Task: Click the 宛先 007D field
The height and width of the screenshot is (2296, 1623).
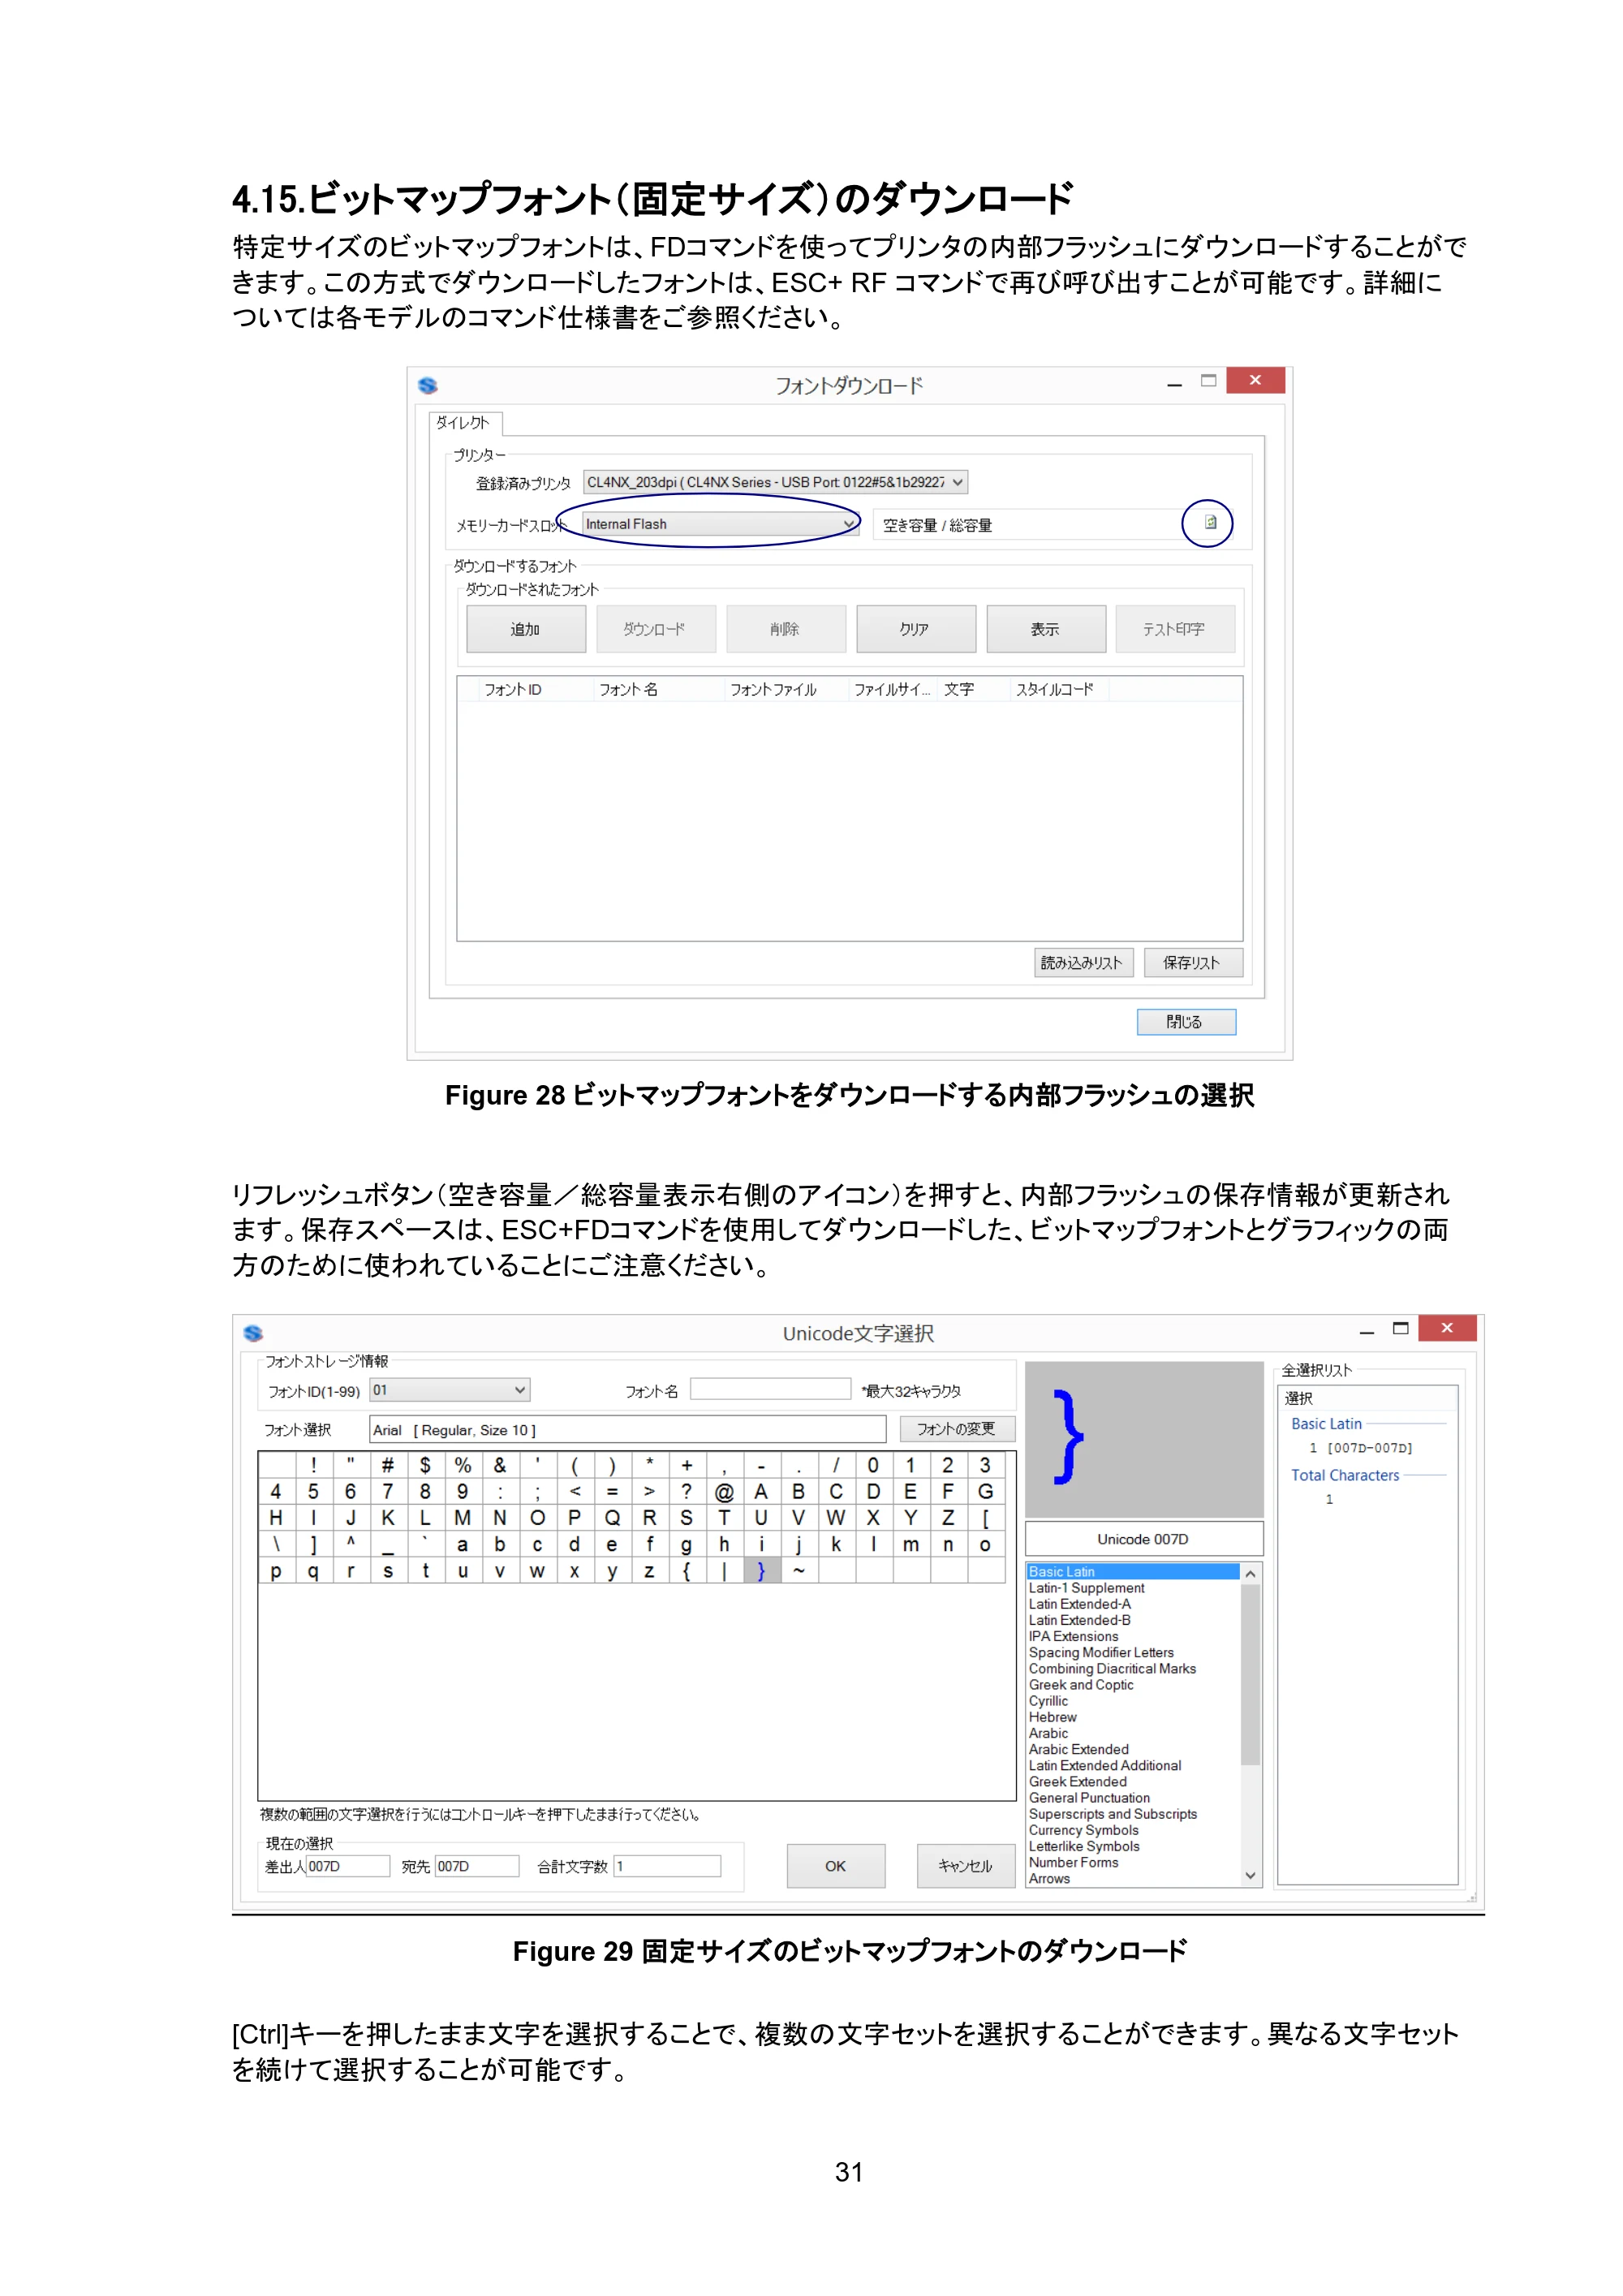Action: pyautogui.click(x=477, y=1866)
